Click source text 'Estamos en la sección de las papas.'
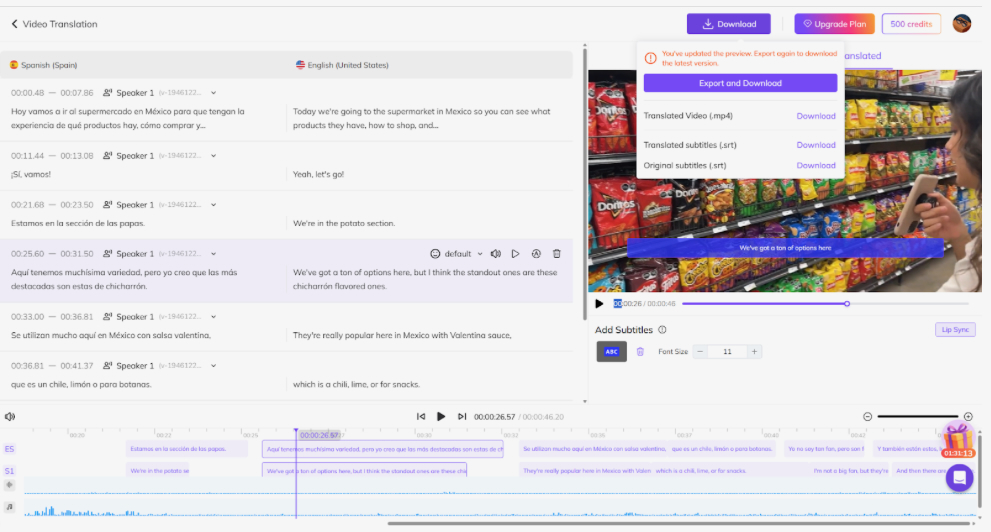The image size is (991, 532). point(78,224)
